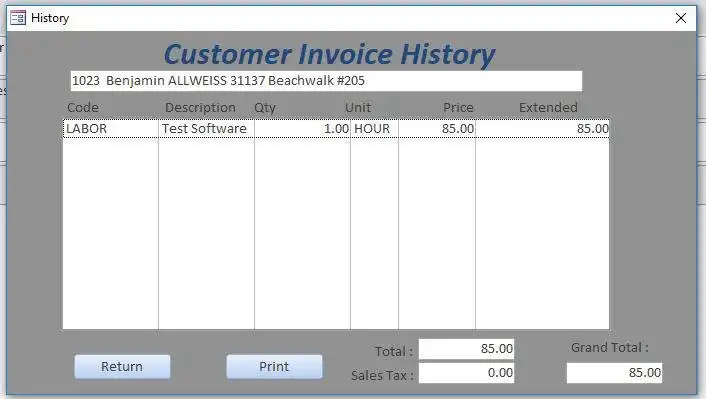Close the History window

coord(681,18)
